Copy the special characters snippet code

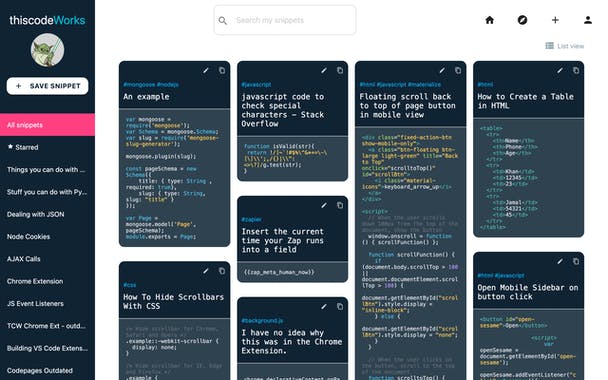[x=340, y=71]
